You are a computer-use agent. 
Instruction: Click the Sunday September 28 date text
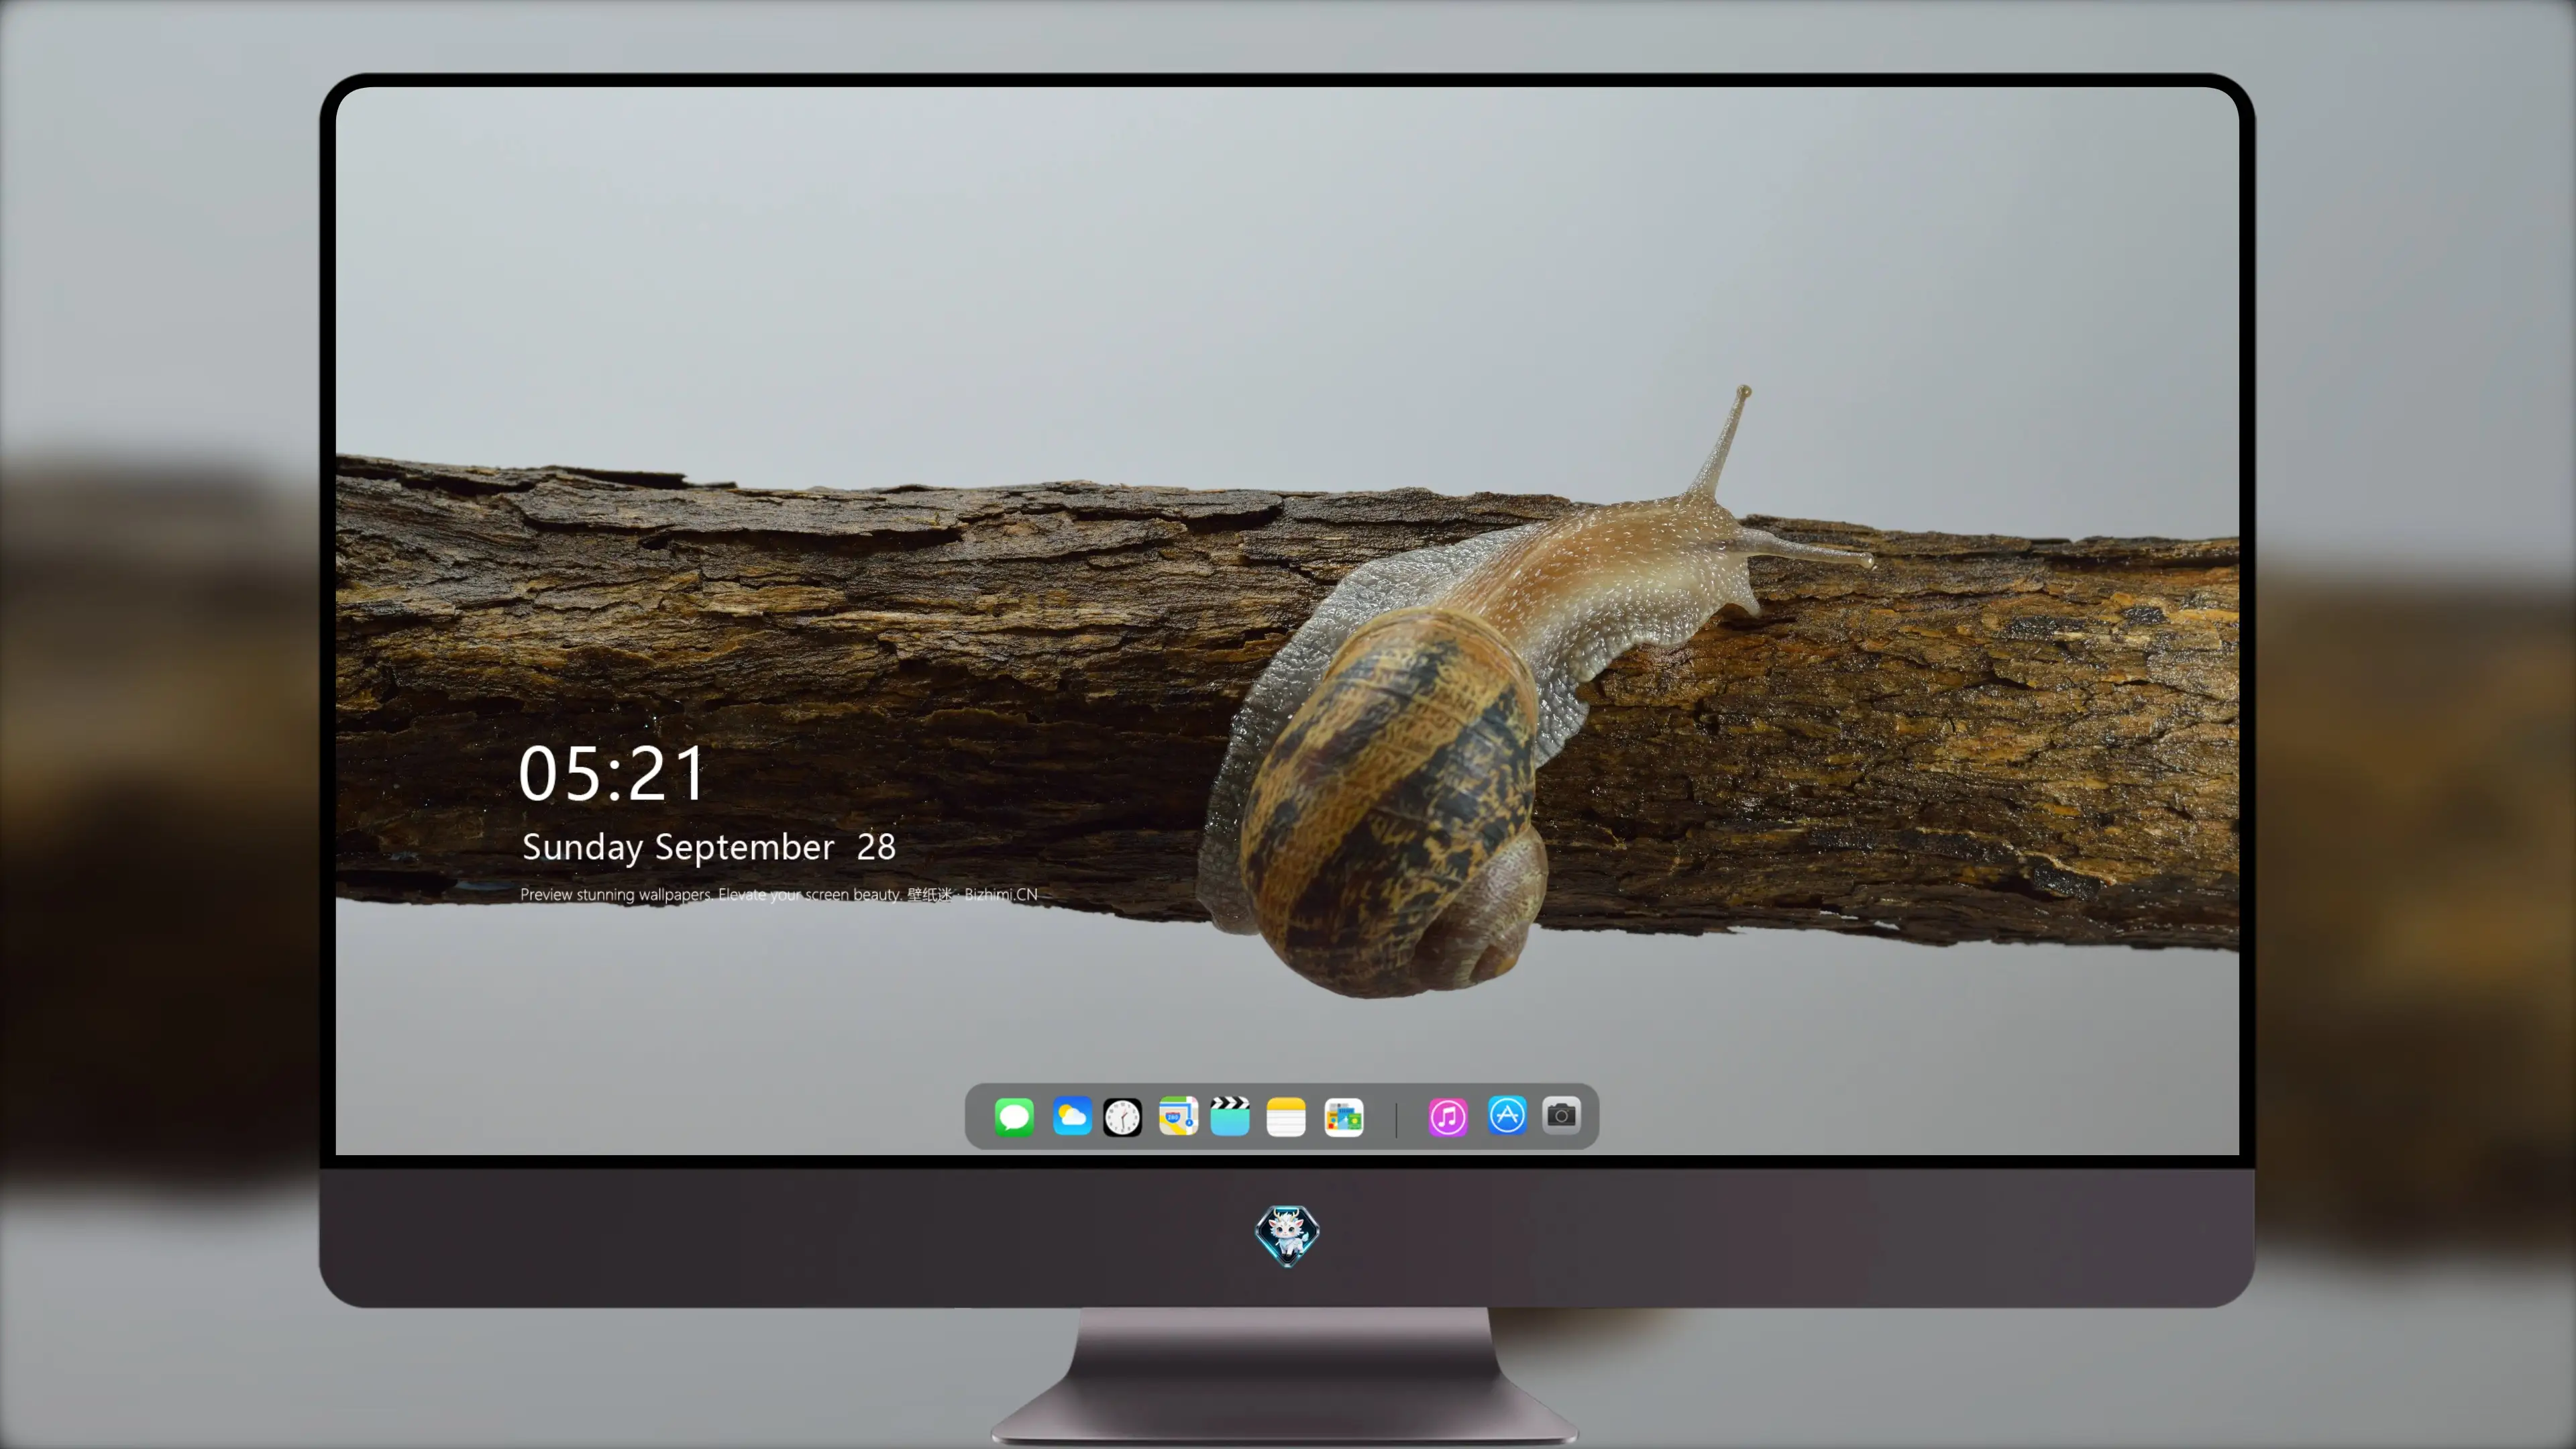[x=709, y=848]
